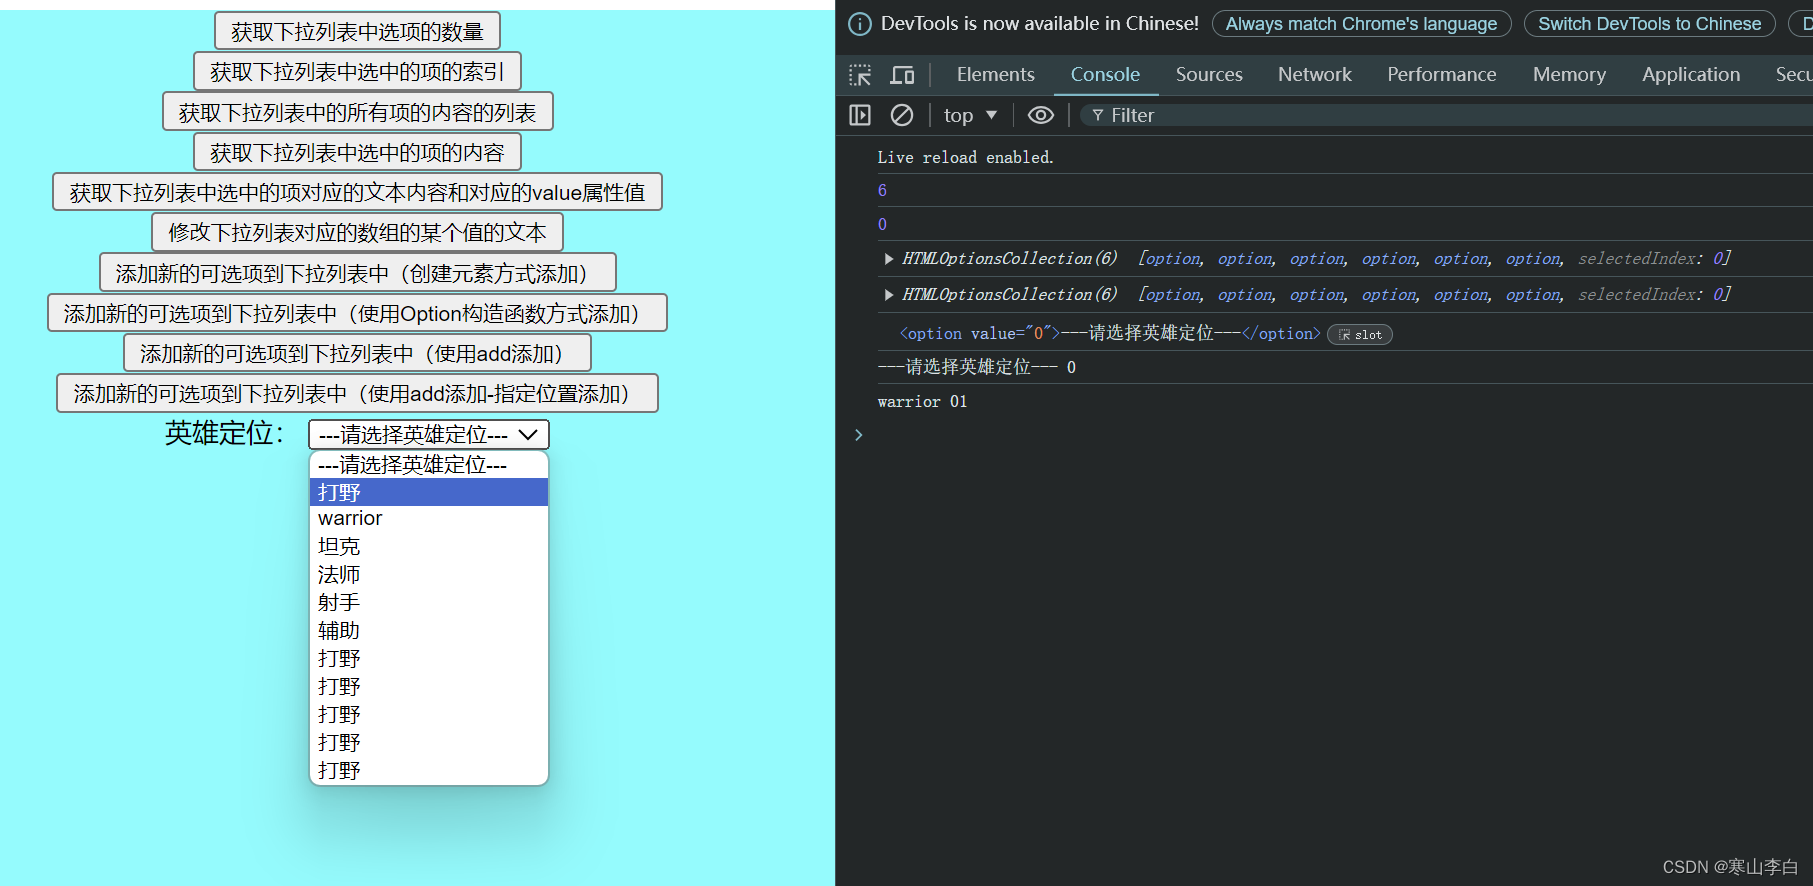Open the top JavaScript context dropdown
The height and width of the screenshot is (886, 1813).
(x=970, y=115)
